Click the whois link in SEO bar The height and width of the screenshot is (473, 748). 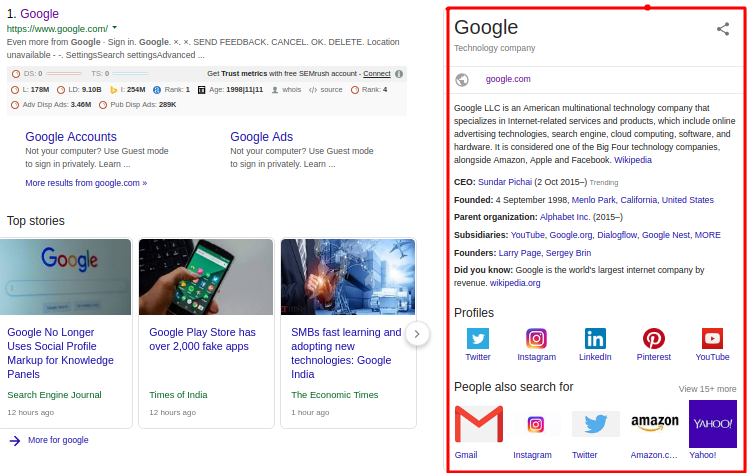click(291, 90)
